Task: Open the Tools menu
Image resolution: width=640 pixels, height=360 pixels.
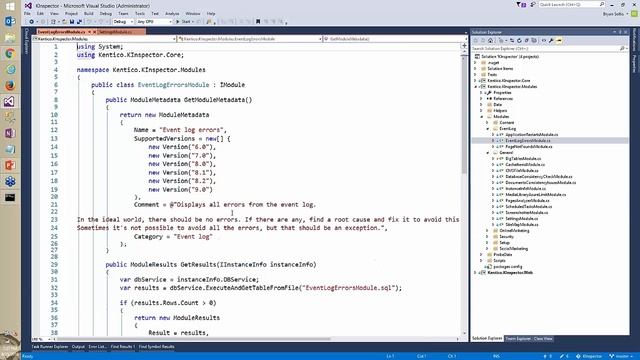Action: pos(140,13)
